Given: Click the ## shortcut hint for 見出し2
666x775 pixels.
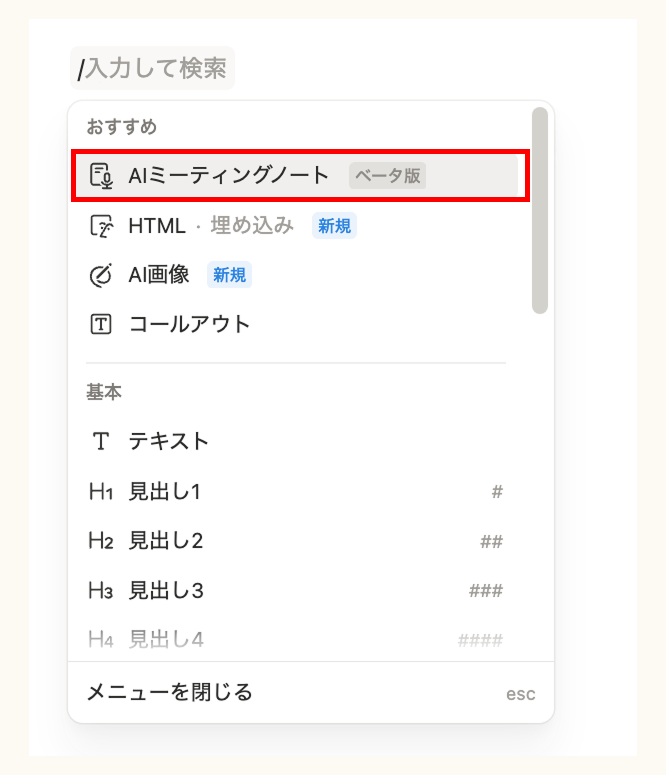Looking at the screenshot, I should (x=491, y=541).
